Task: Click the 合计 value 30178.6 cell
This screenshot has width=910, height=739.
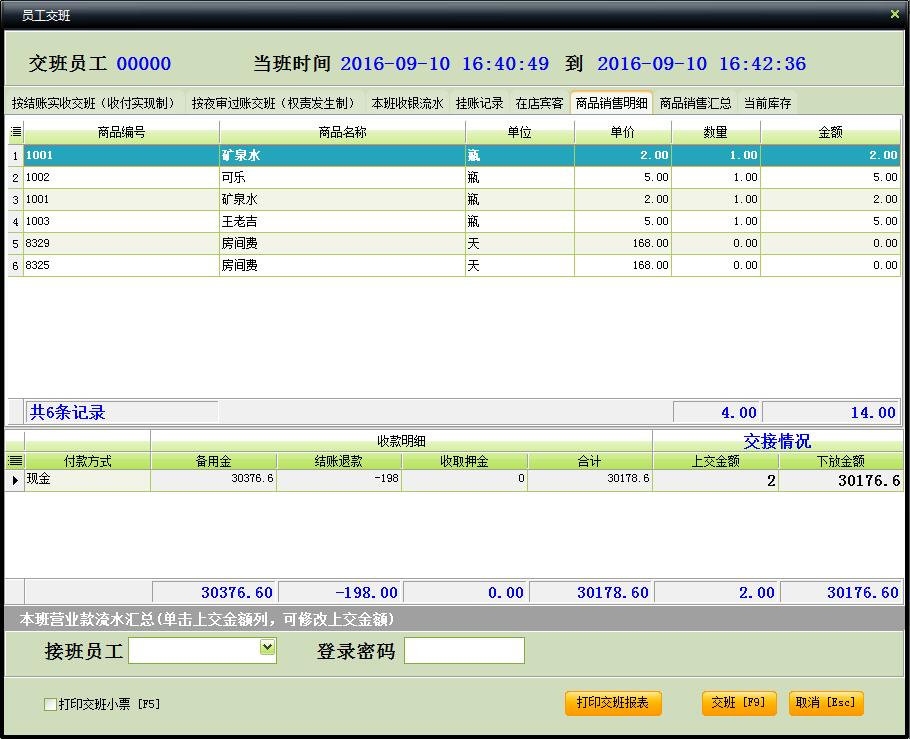Action: point(590,480)
